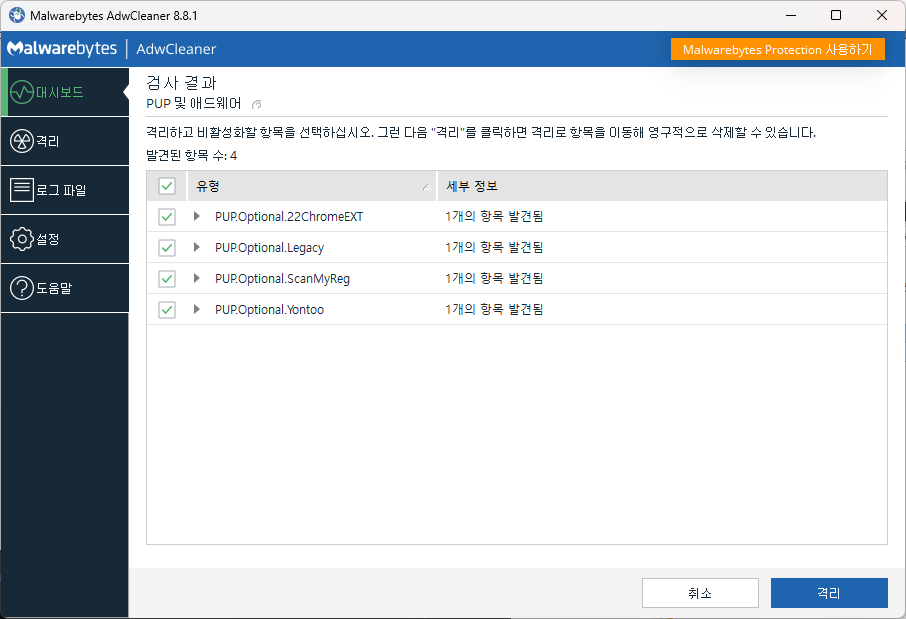Open the 대시보드 dashboard sidebar item
906x619 pixels.
(65, 92)
